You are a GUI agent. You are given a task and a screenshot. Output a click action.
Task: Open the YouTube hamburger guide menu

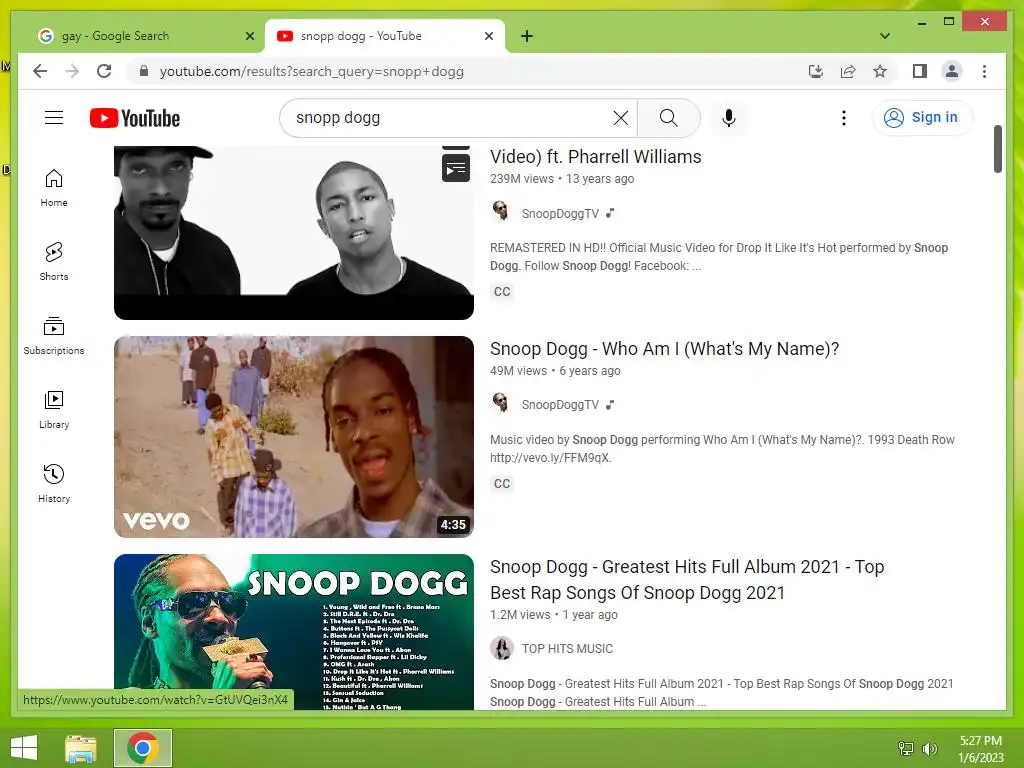tap(54, 118)
